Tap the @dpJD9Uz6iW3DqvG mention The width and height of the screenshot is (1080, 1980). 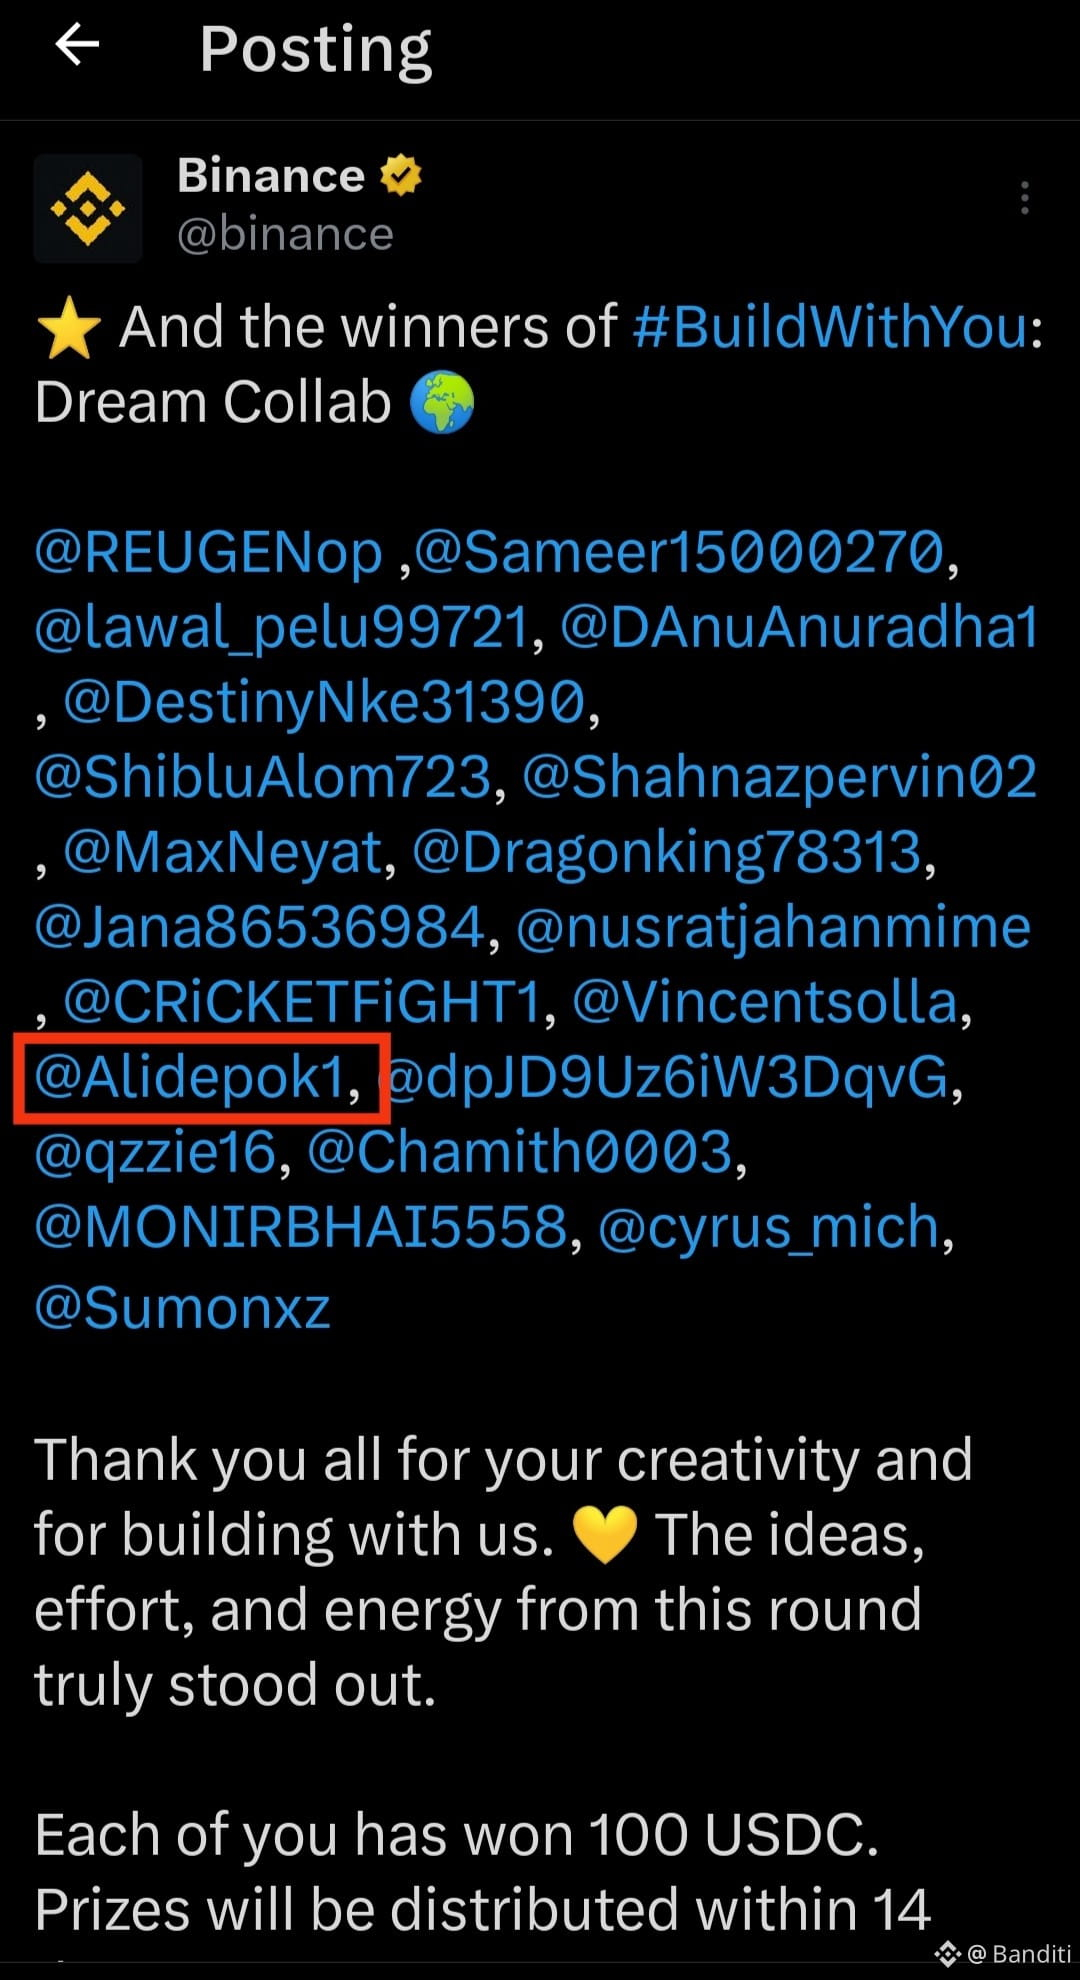click(667, 1077)
